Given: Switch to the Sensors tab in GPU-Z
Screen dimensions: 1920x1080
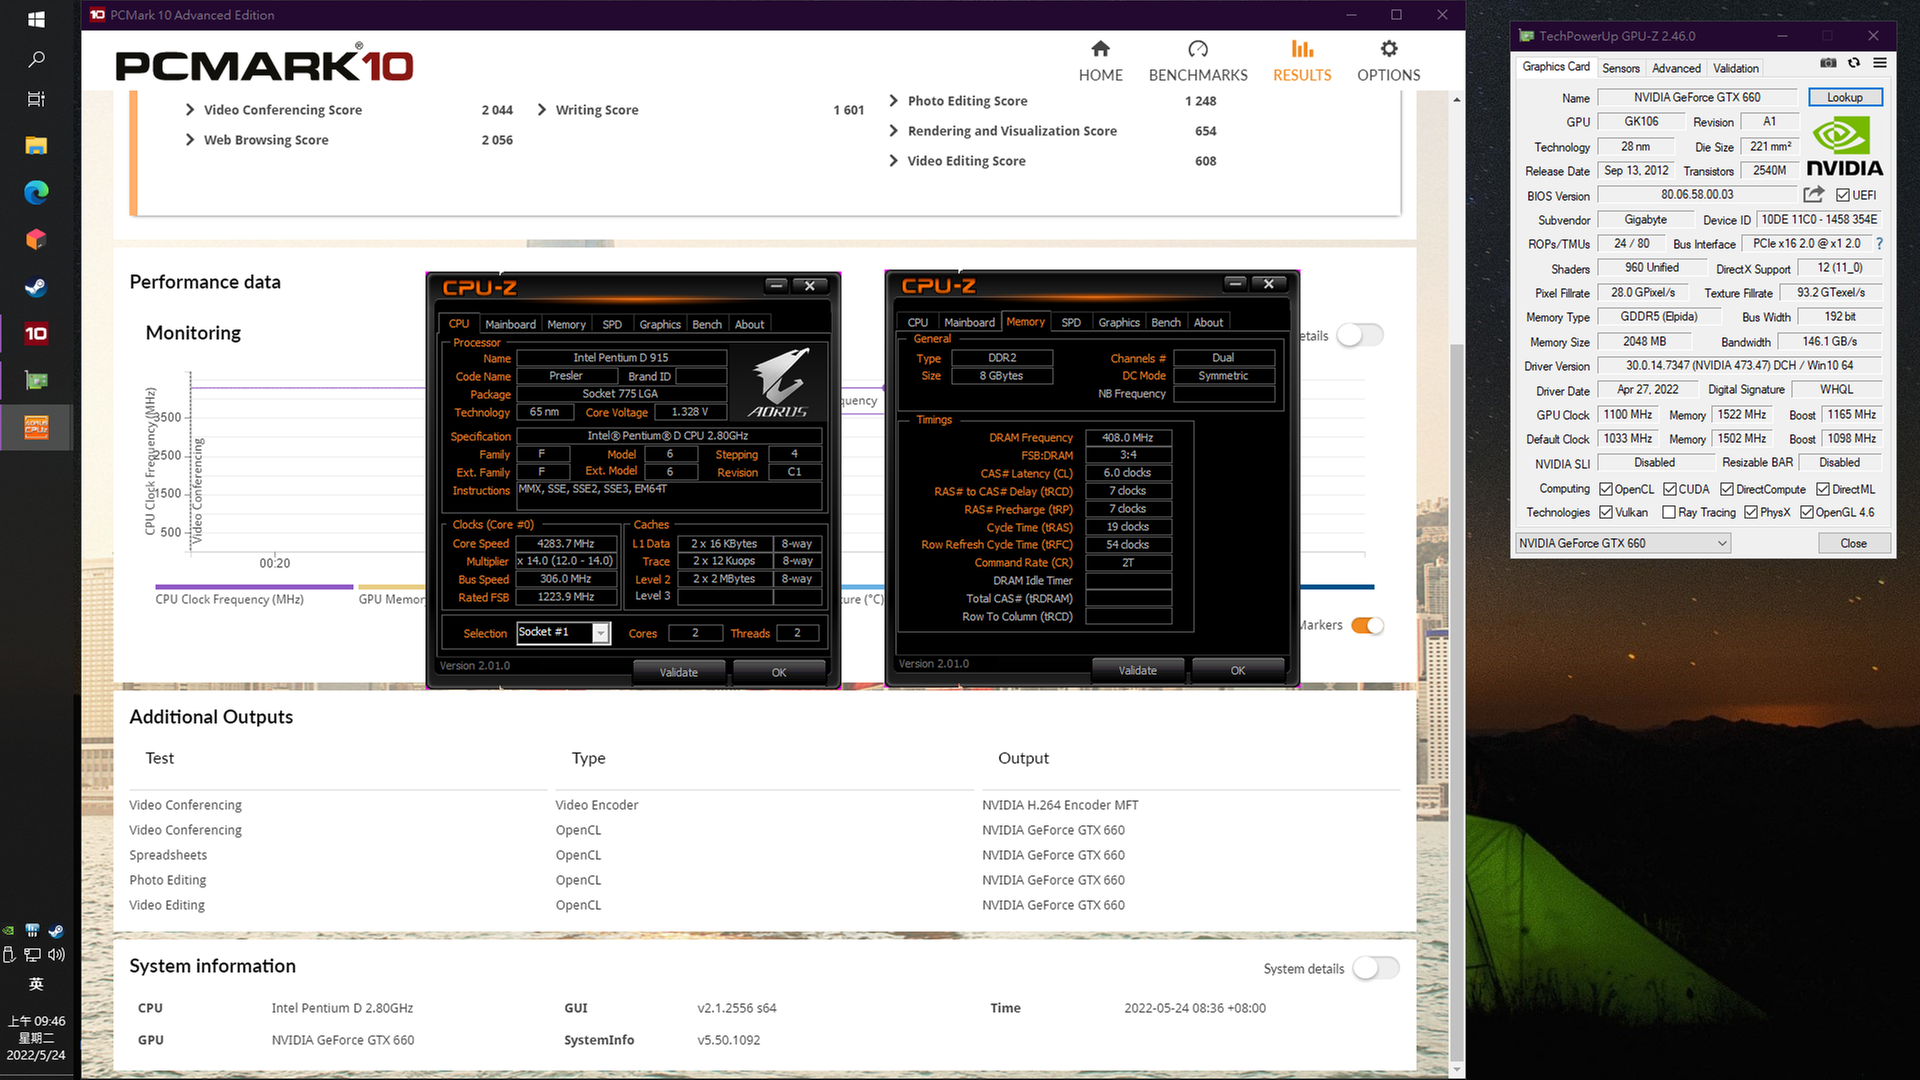Looking at the screenshot, I should 1620,68.
